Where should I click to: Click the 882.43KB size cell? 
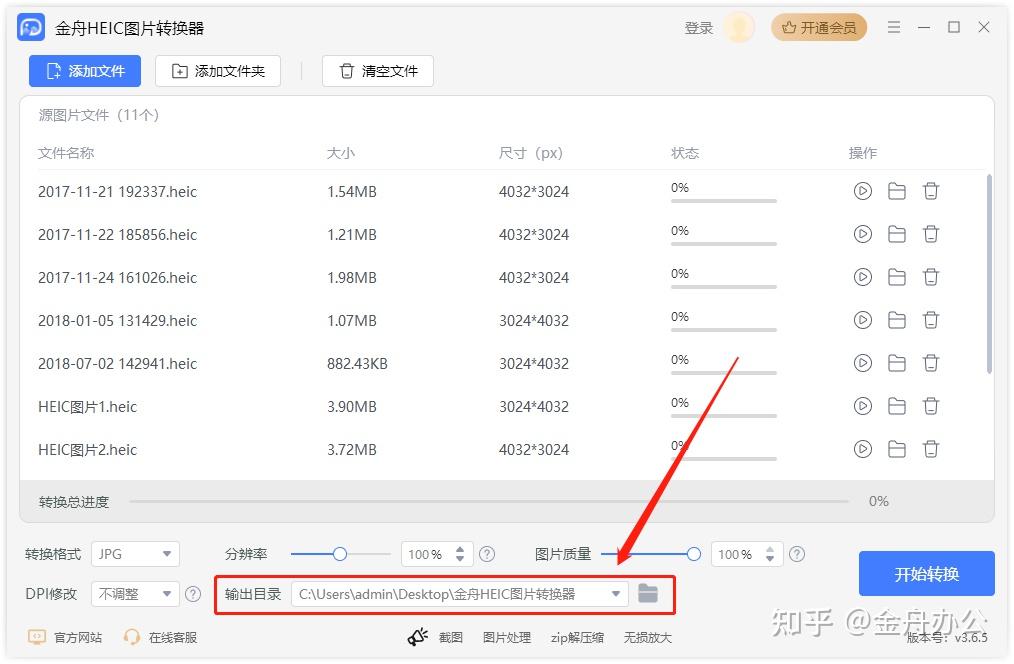click(357, 363)
